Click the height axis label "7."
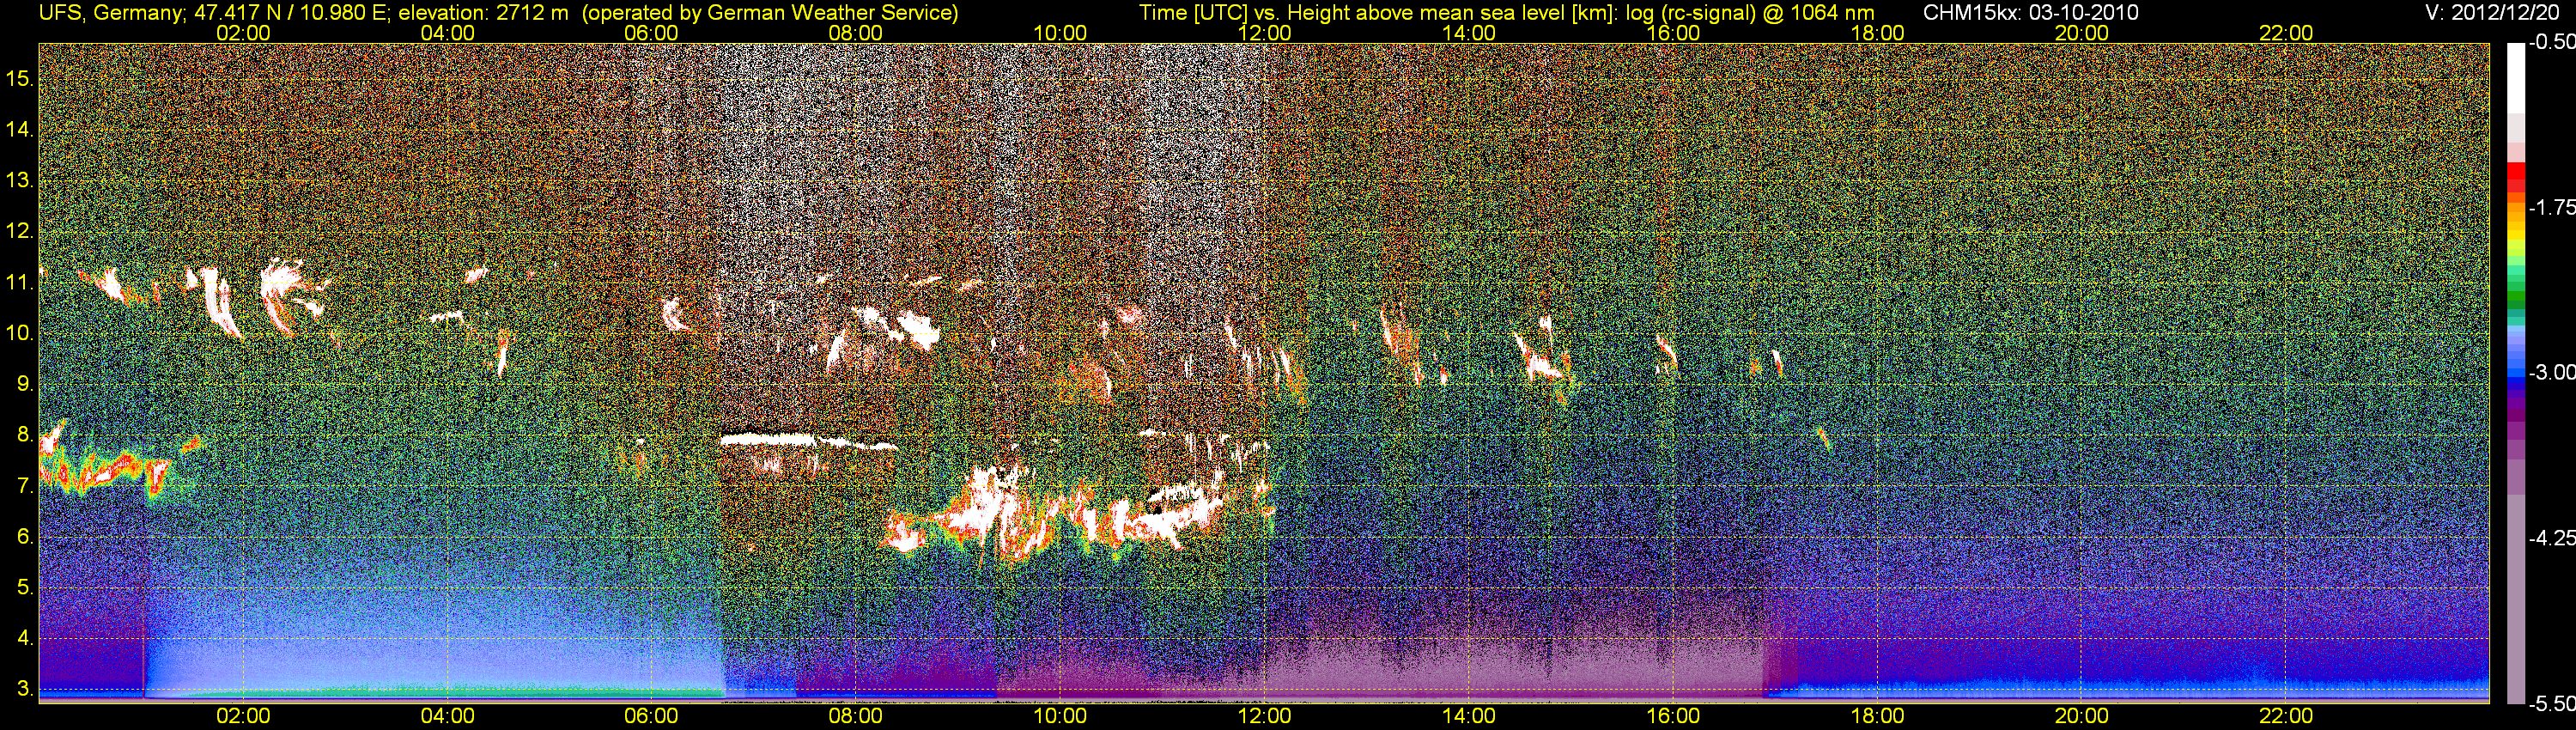Viewport: 2576px width, 730px height. click(x=25, y=486)
